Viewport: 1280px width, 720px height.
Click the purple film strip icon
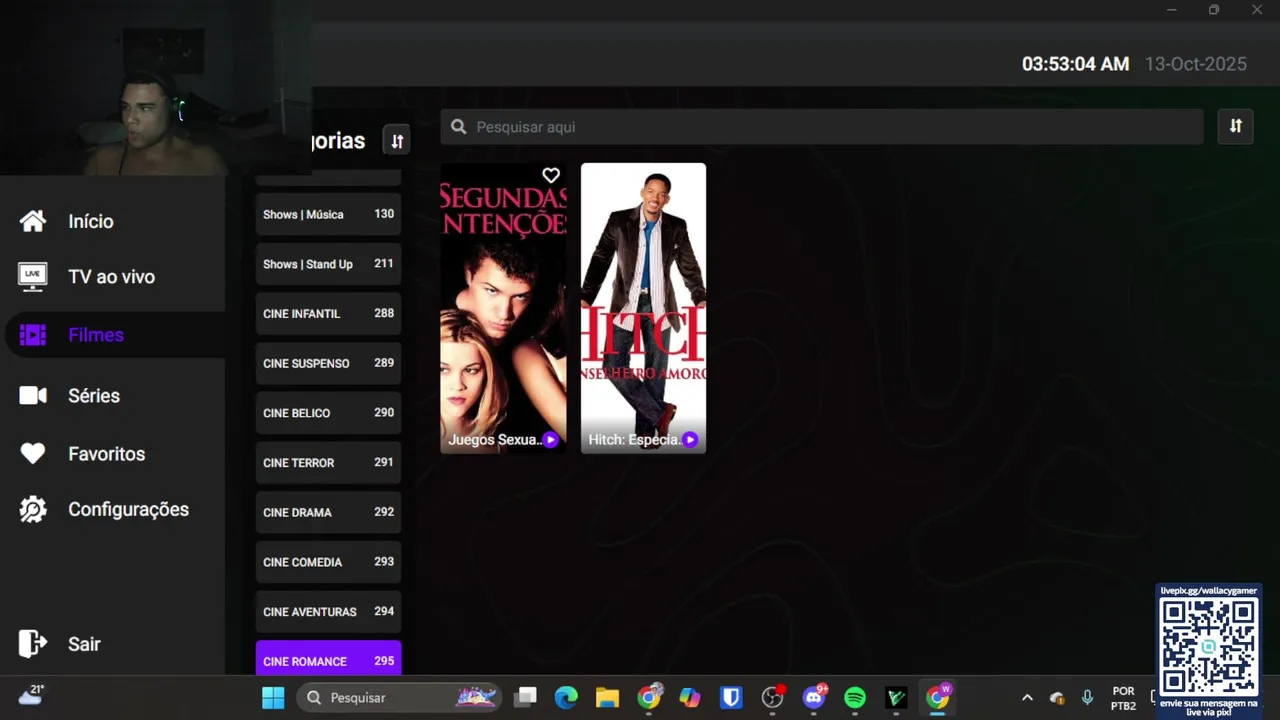(33, 335)
